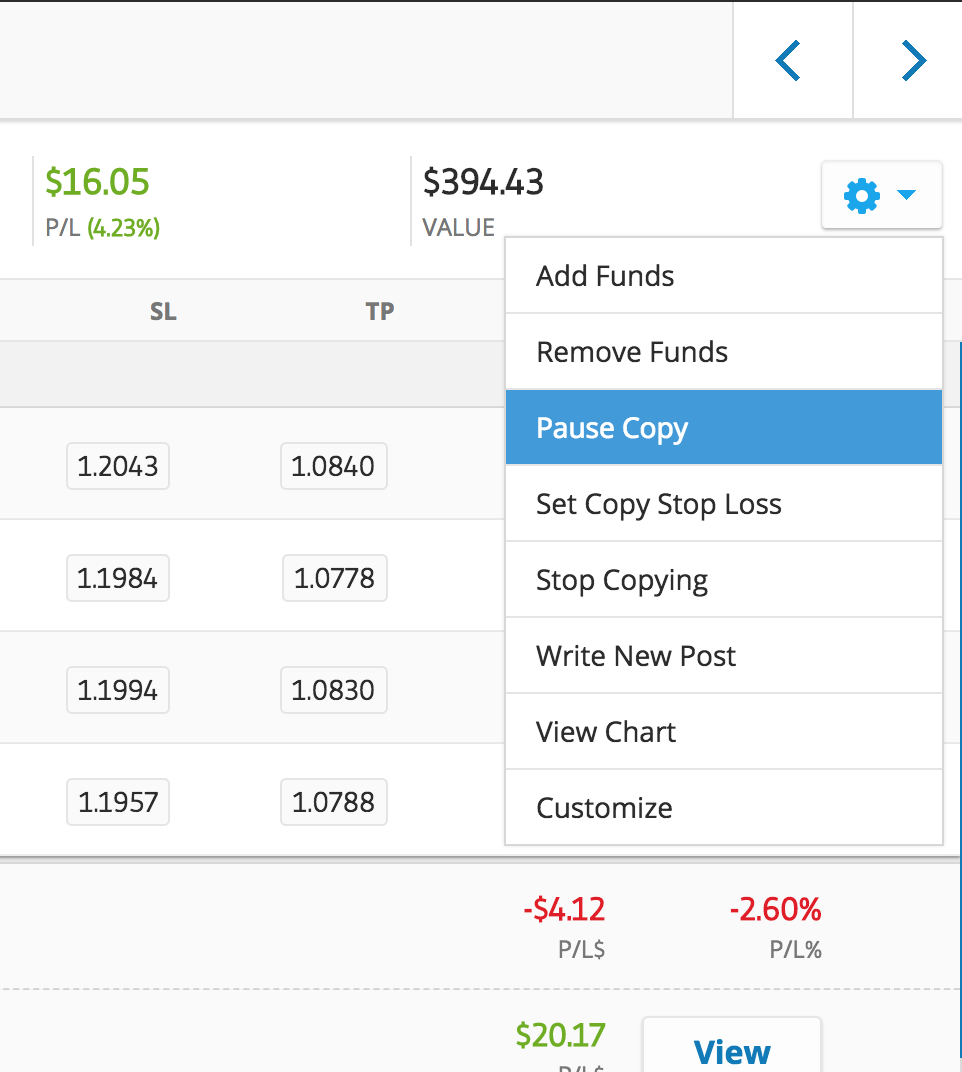Viewport: 962px width, 1072px height.
Task: Click the green $16.05 P/L value
Action: click(96, 182)
